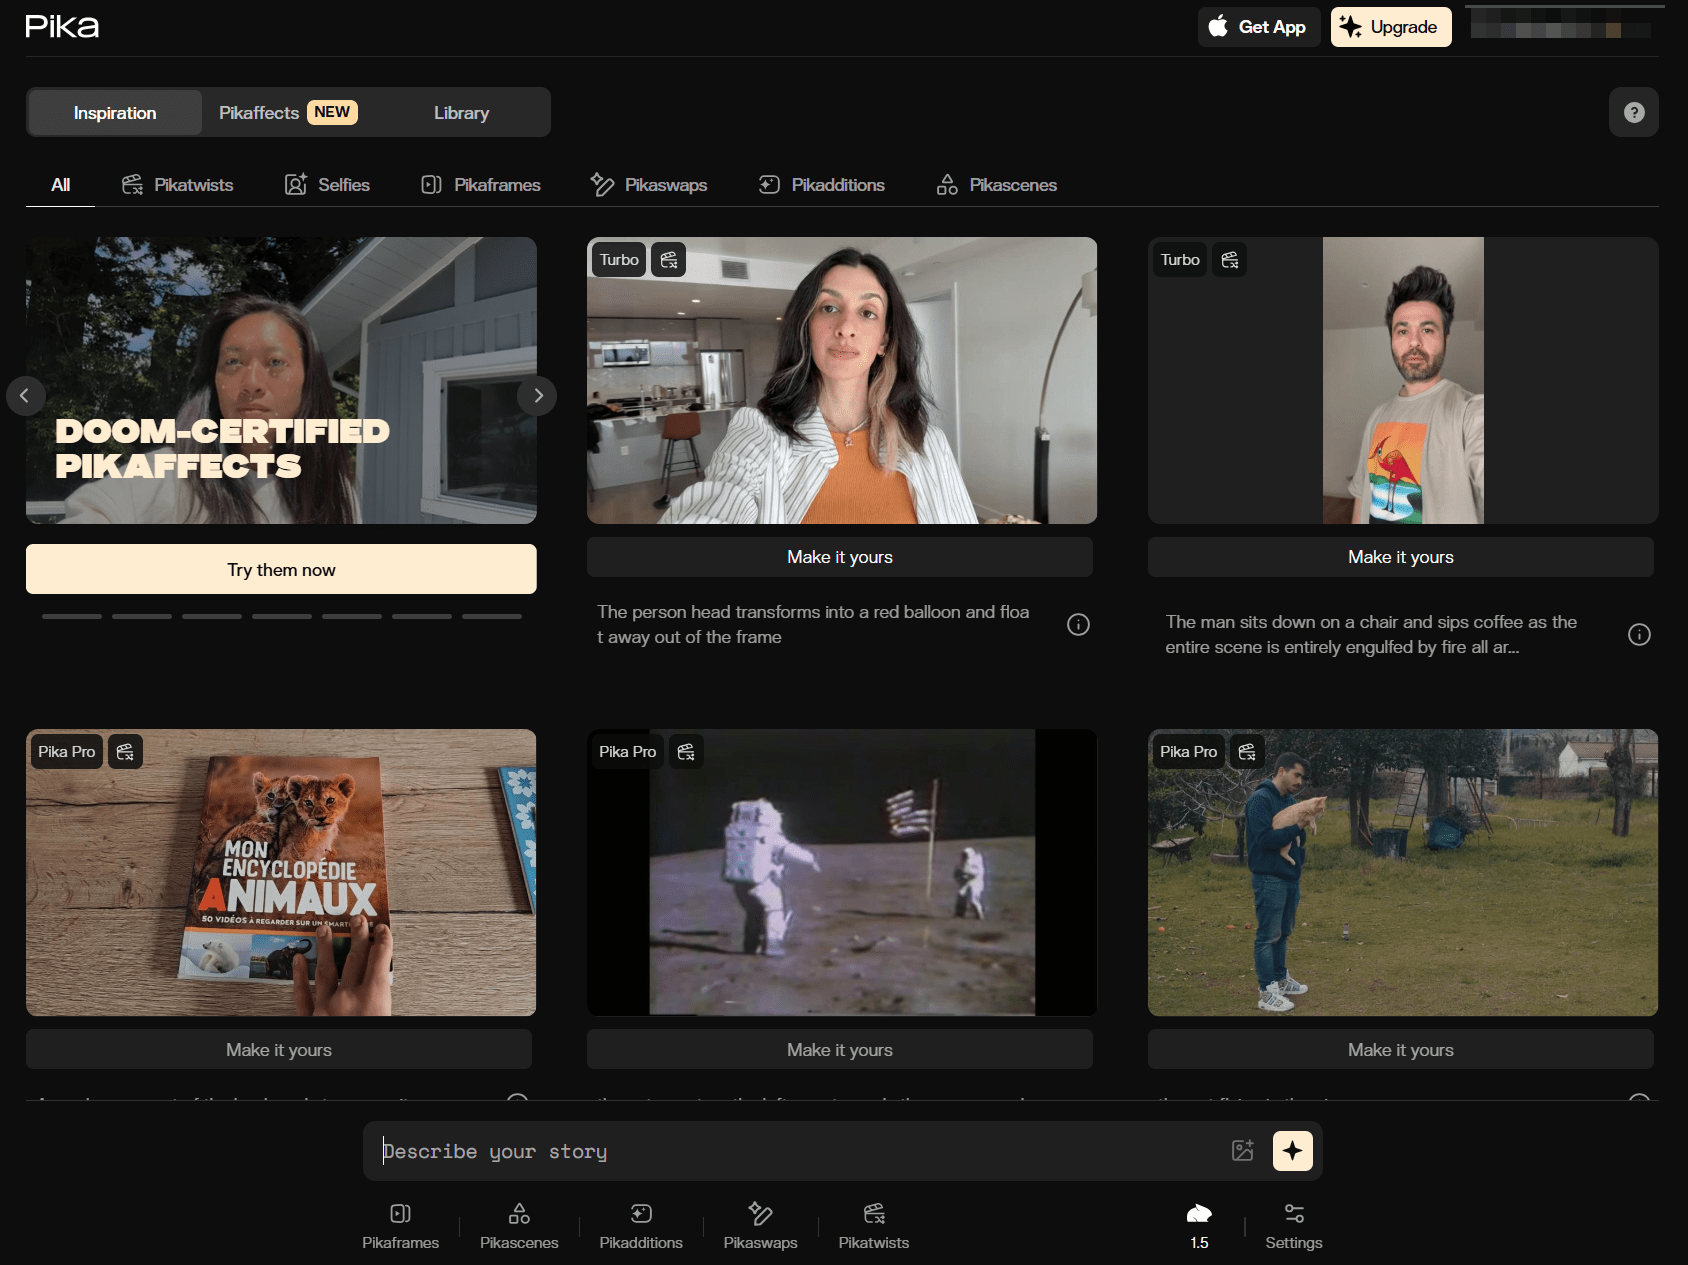Open the Pikaffects tab
1688x1265 pixels.
click(x=258, y=112)
